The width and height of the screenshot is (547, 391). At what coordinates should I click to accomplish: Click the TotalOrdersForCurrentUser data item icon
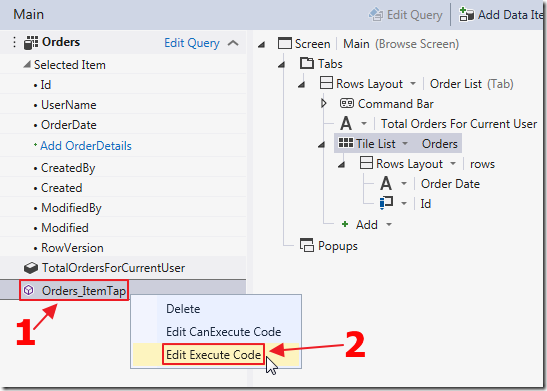(31, 268)
